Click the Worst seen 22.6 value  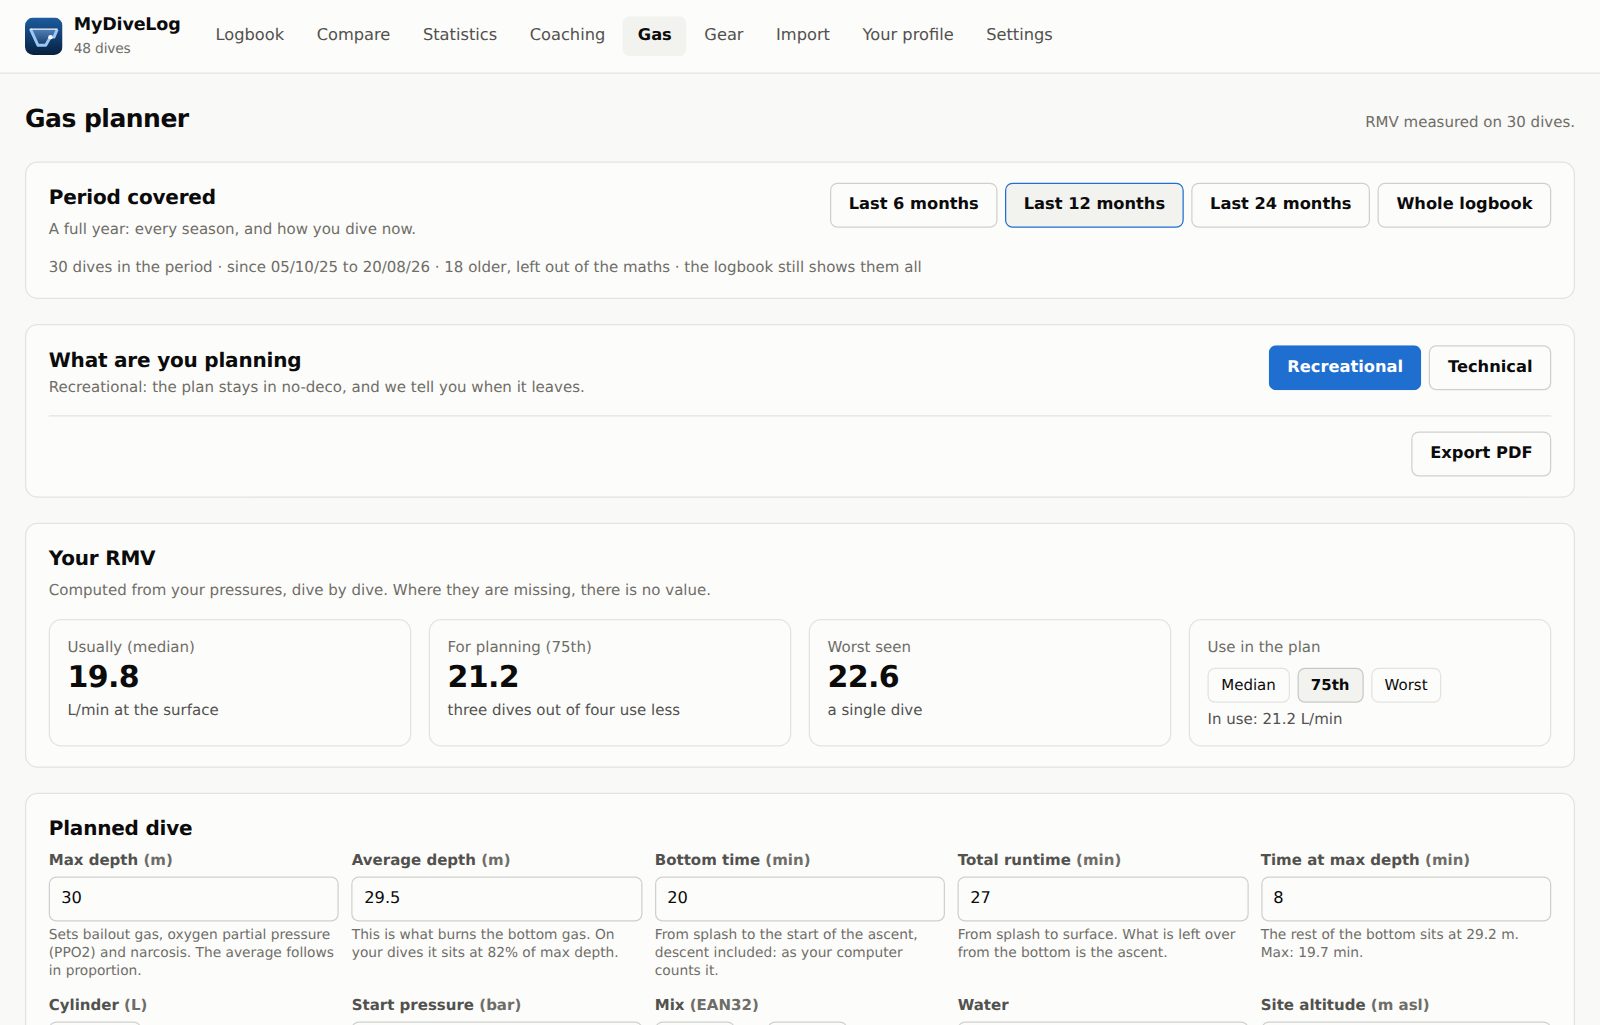point(863,677)
